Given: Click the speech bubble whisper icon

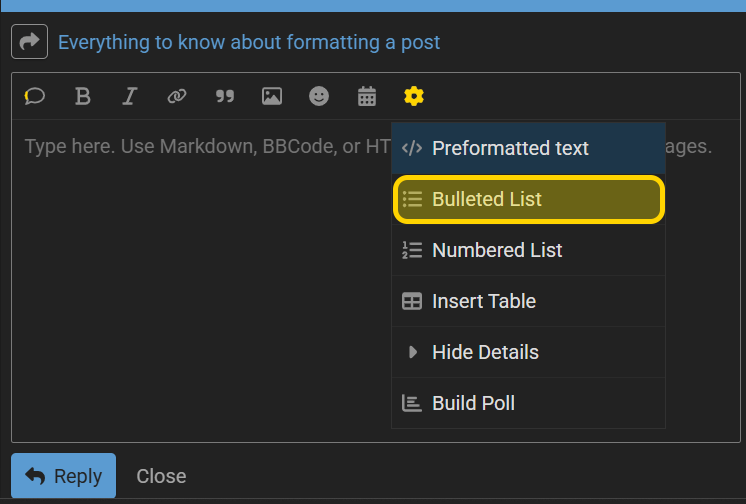Looking at the screenshot, I should coord(35,97).
